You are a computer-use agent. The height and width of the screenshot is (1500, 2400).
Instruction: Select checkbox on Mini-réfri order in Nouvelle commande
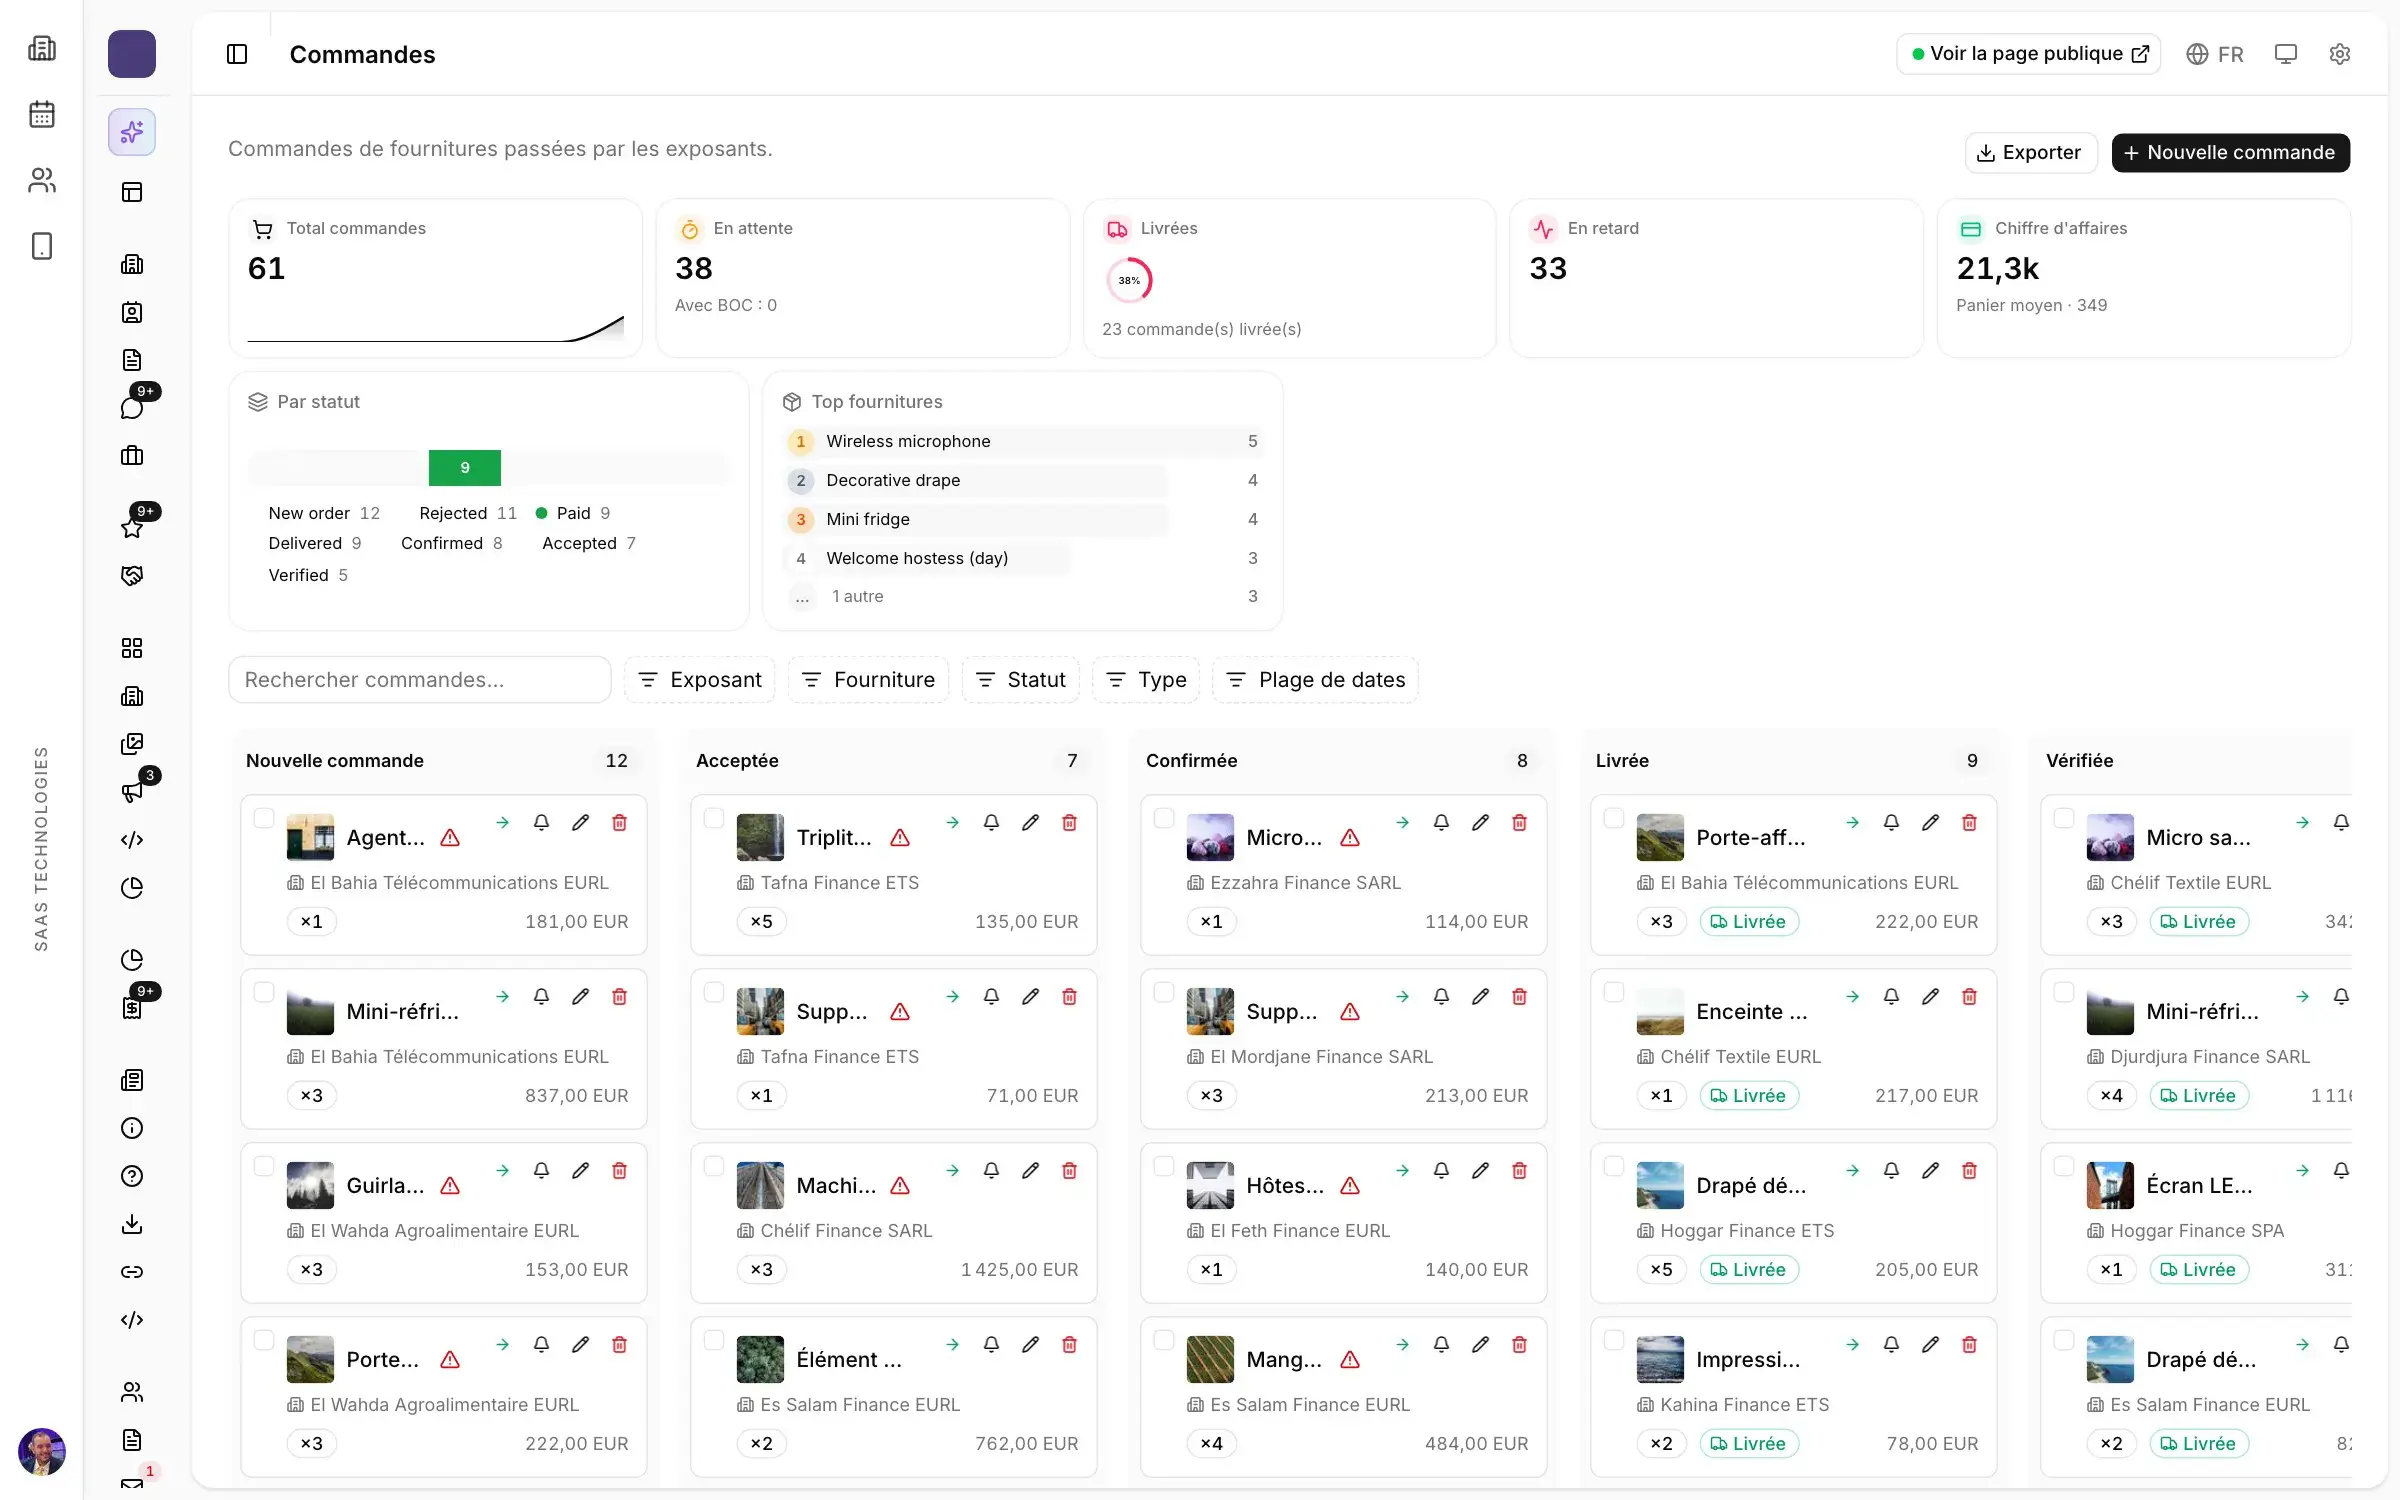[x=264, y=992]
